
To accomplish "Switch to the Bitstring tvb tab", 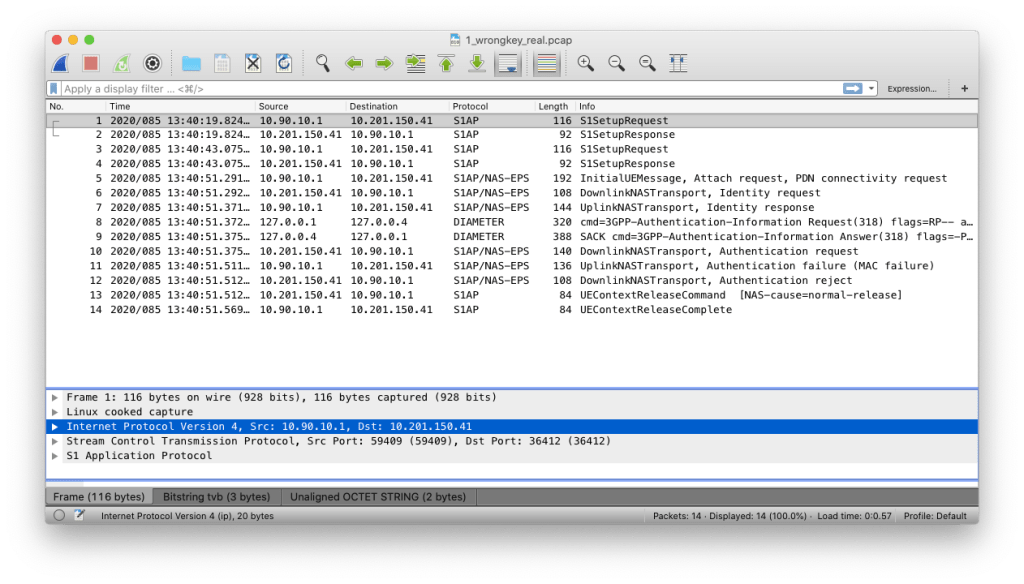I will (216, 496).
